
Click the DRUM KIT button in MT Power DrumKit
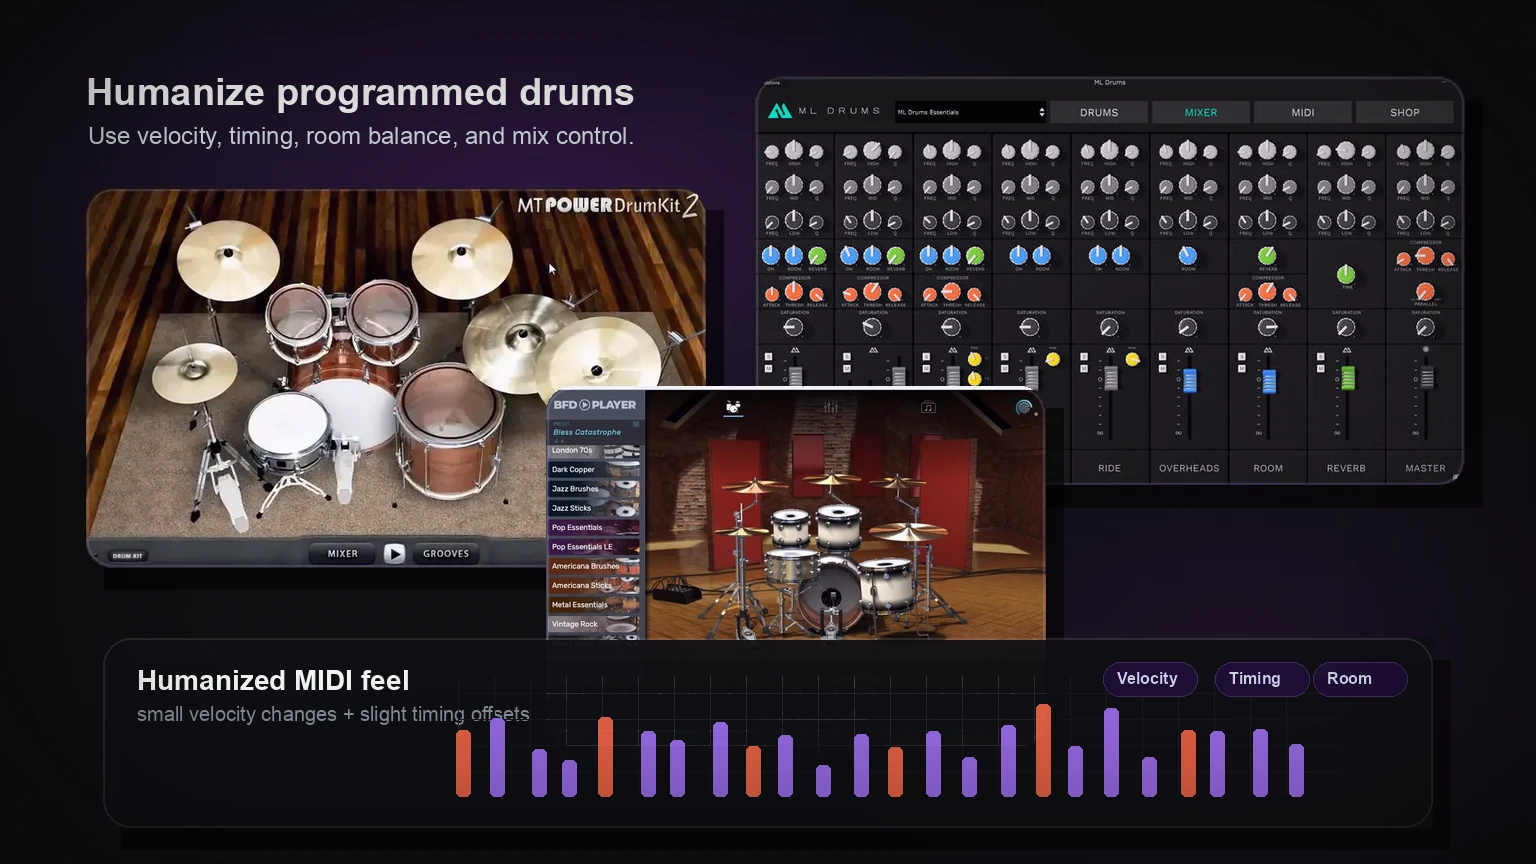(128, 556)
